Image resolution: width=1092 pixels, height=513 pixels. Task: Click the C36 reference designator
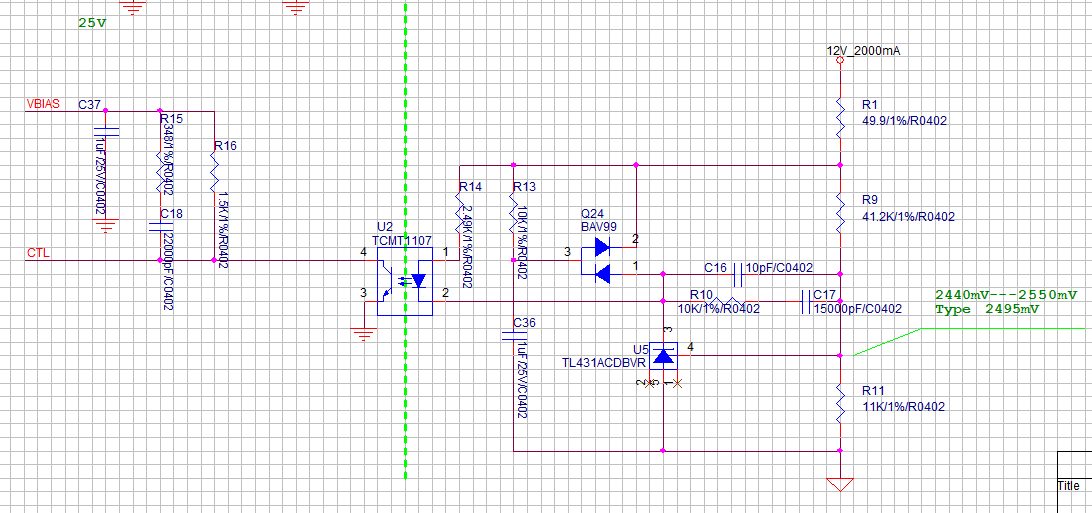click(524, 322)
